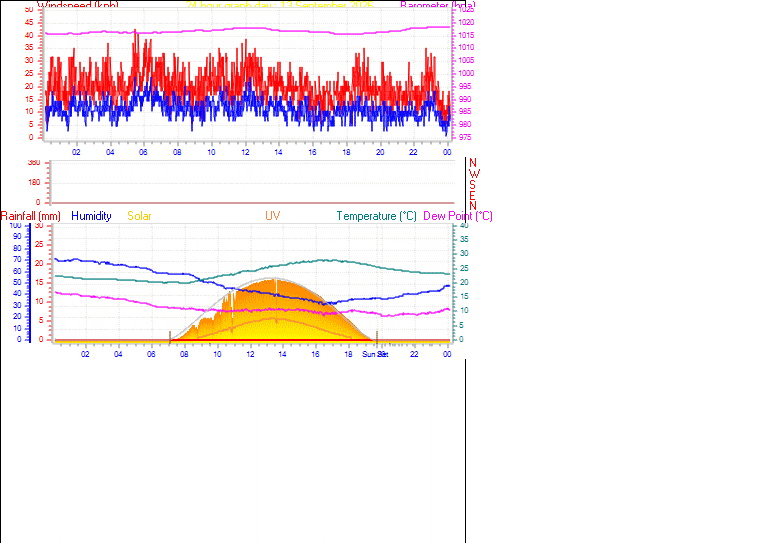Click 90 on the blue humidity axis

tap(17, 236)
